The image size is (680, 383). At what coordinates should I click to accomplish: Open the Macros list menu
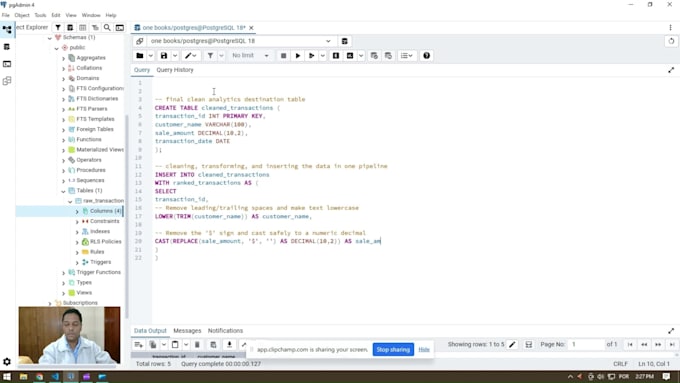[x=406, y=56]
